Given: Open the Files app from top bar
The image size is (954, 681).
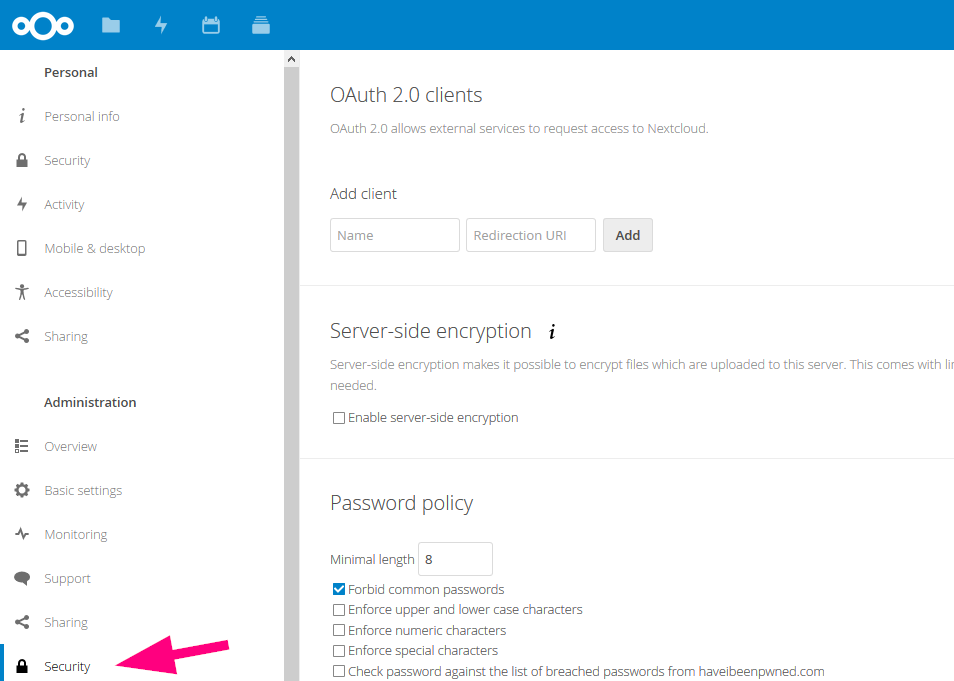Looking at the screenshot, I should [110, 25].
